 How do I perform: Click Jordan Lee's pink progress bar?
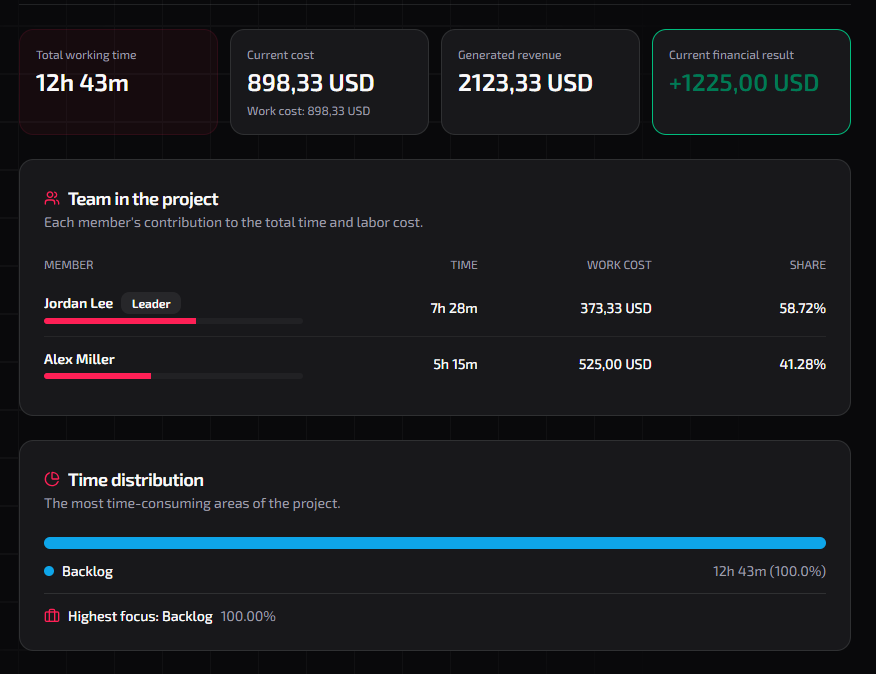(x=120, y=321)
